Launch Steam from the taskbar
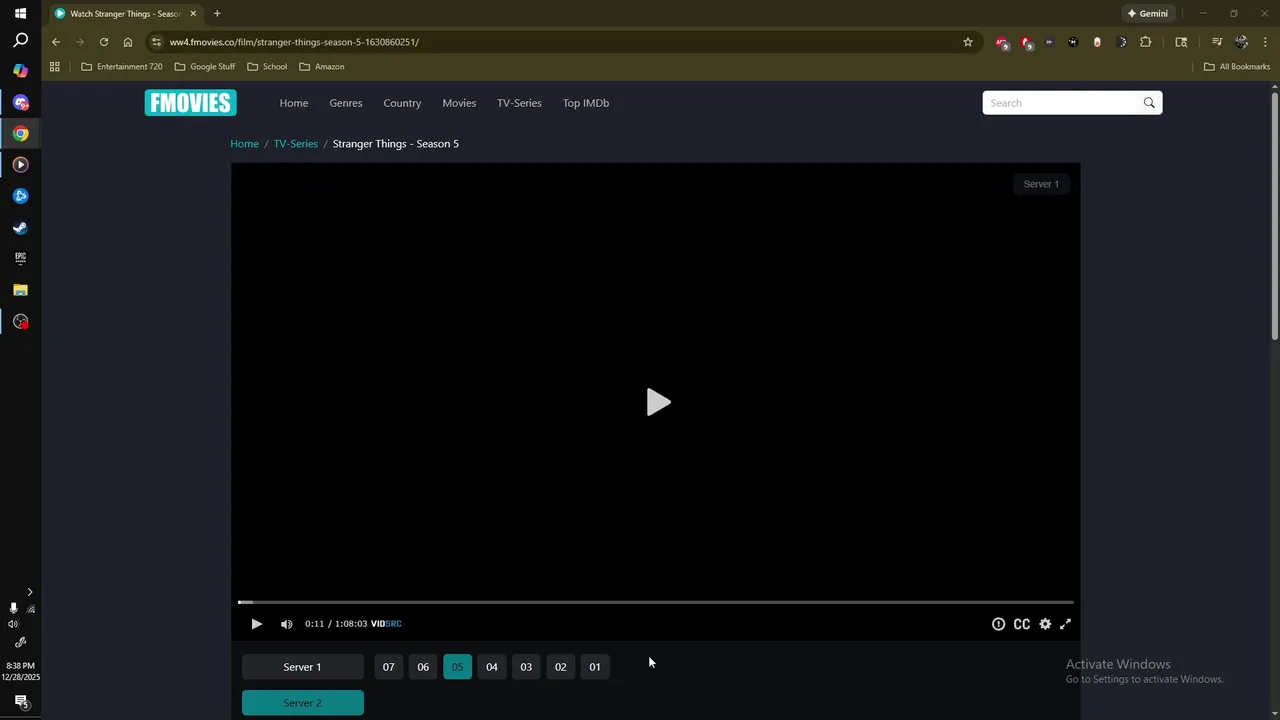Image resolution: width=1280 pixels, height=720 pixels. 20,228
